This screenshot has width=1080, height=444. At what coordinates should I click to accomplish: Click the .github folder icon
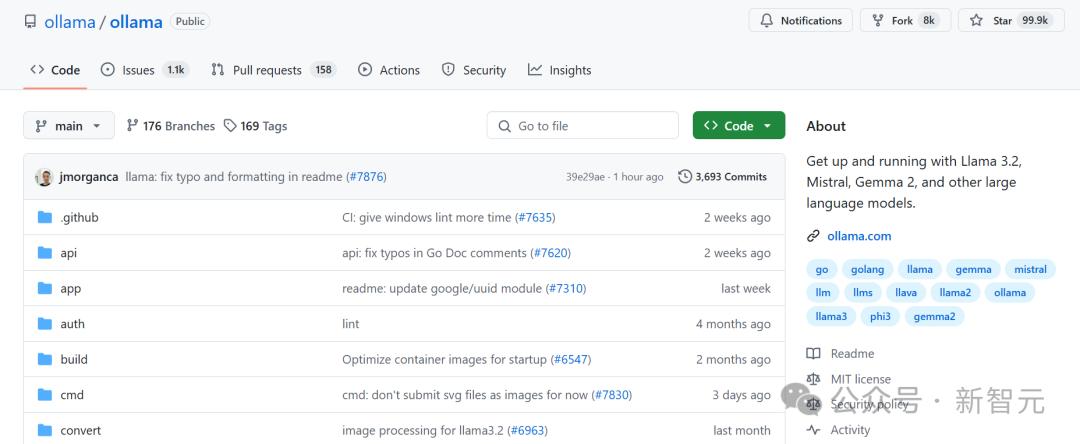44,218
